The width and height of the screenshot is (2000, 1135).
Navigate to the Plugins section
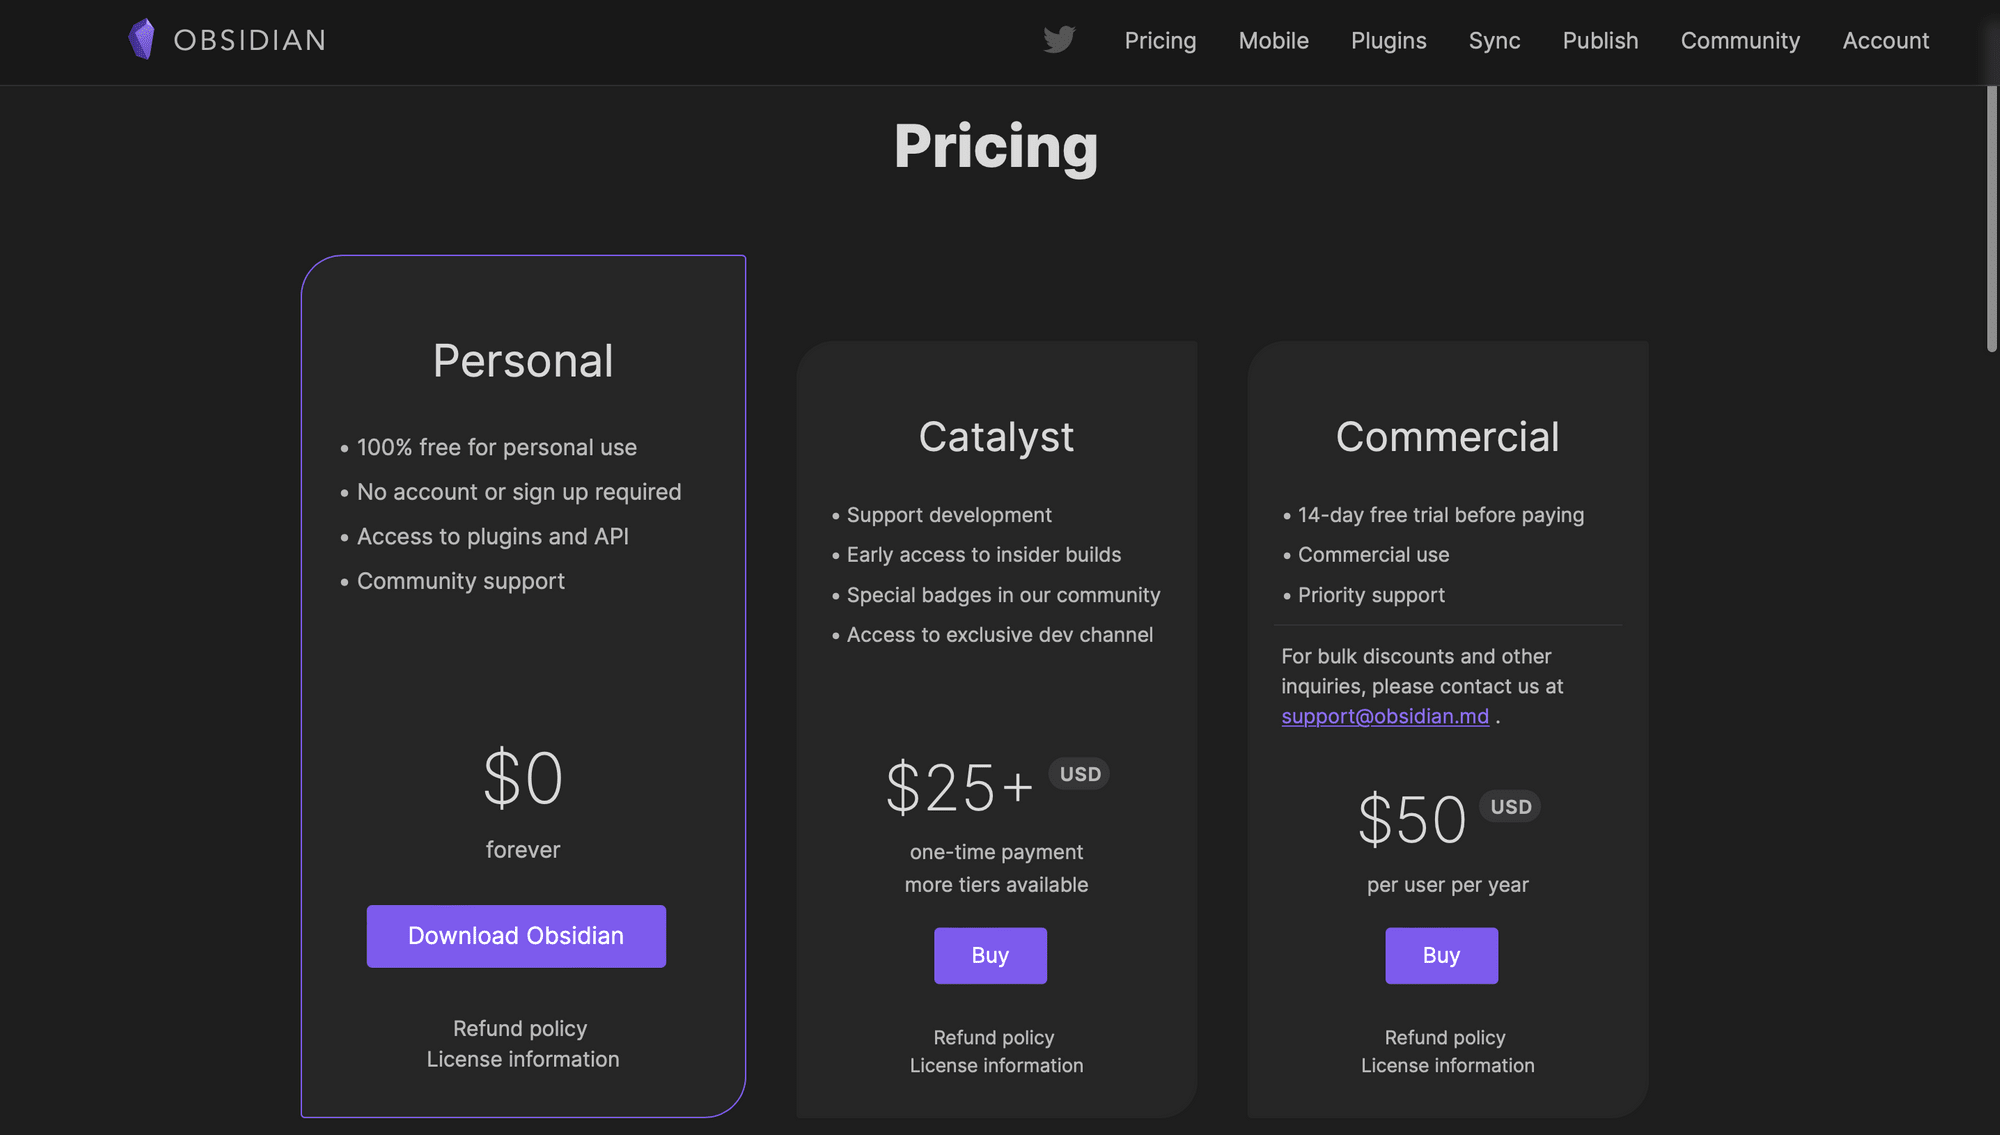1389,40
